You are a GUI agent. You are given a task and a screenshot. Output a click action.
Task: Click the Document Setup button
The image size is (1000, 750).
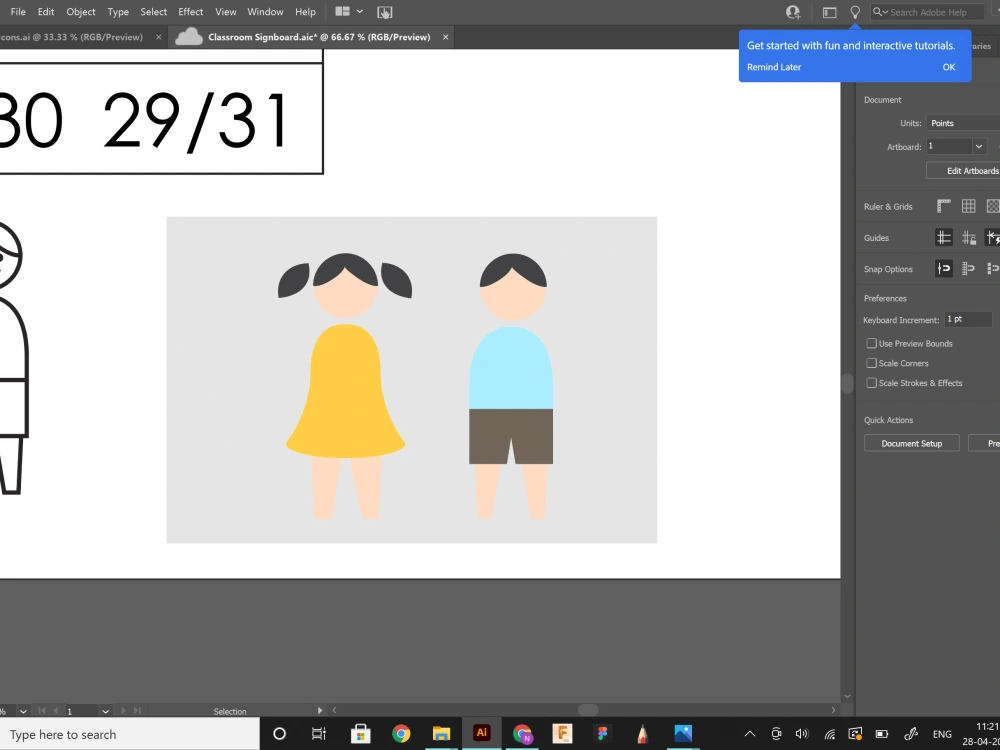click(911, 443)
